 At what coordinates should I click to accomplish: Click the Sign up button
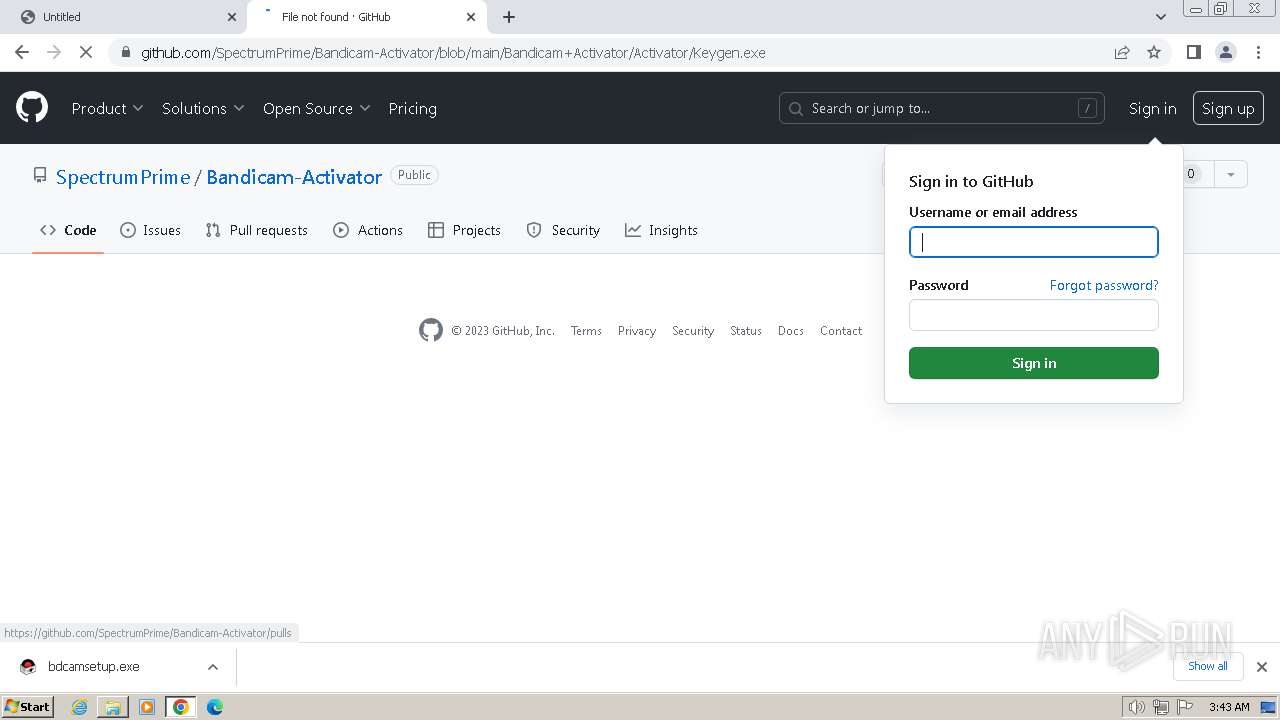pyautogui.click(x=1228, y=108)
